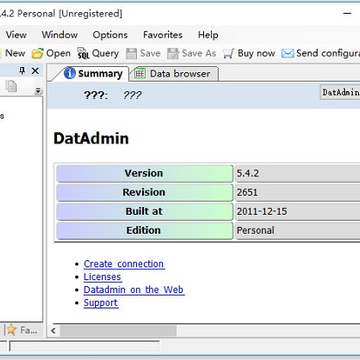360x360 pixels.
Task: Switch to the Data browser tab
Action: (x=173, y=74)
